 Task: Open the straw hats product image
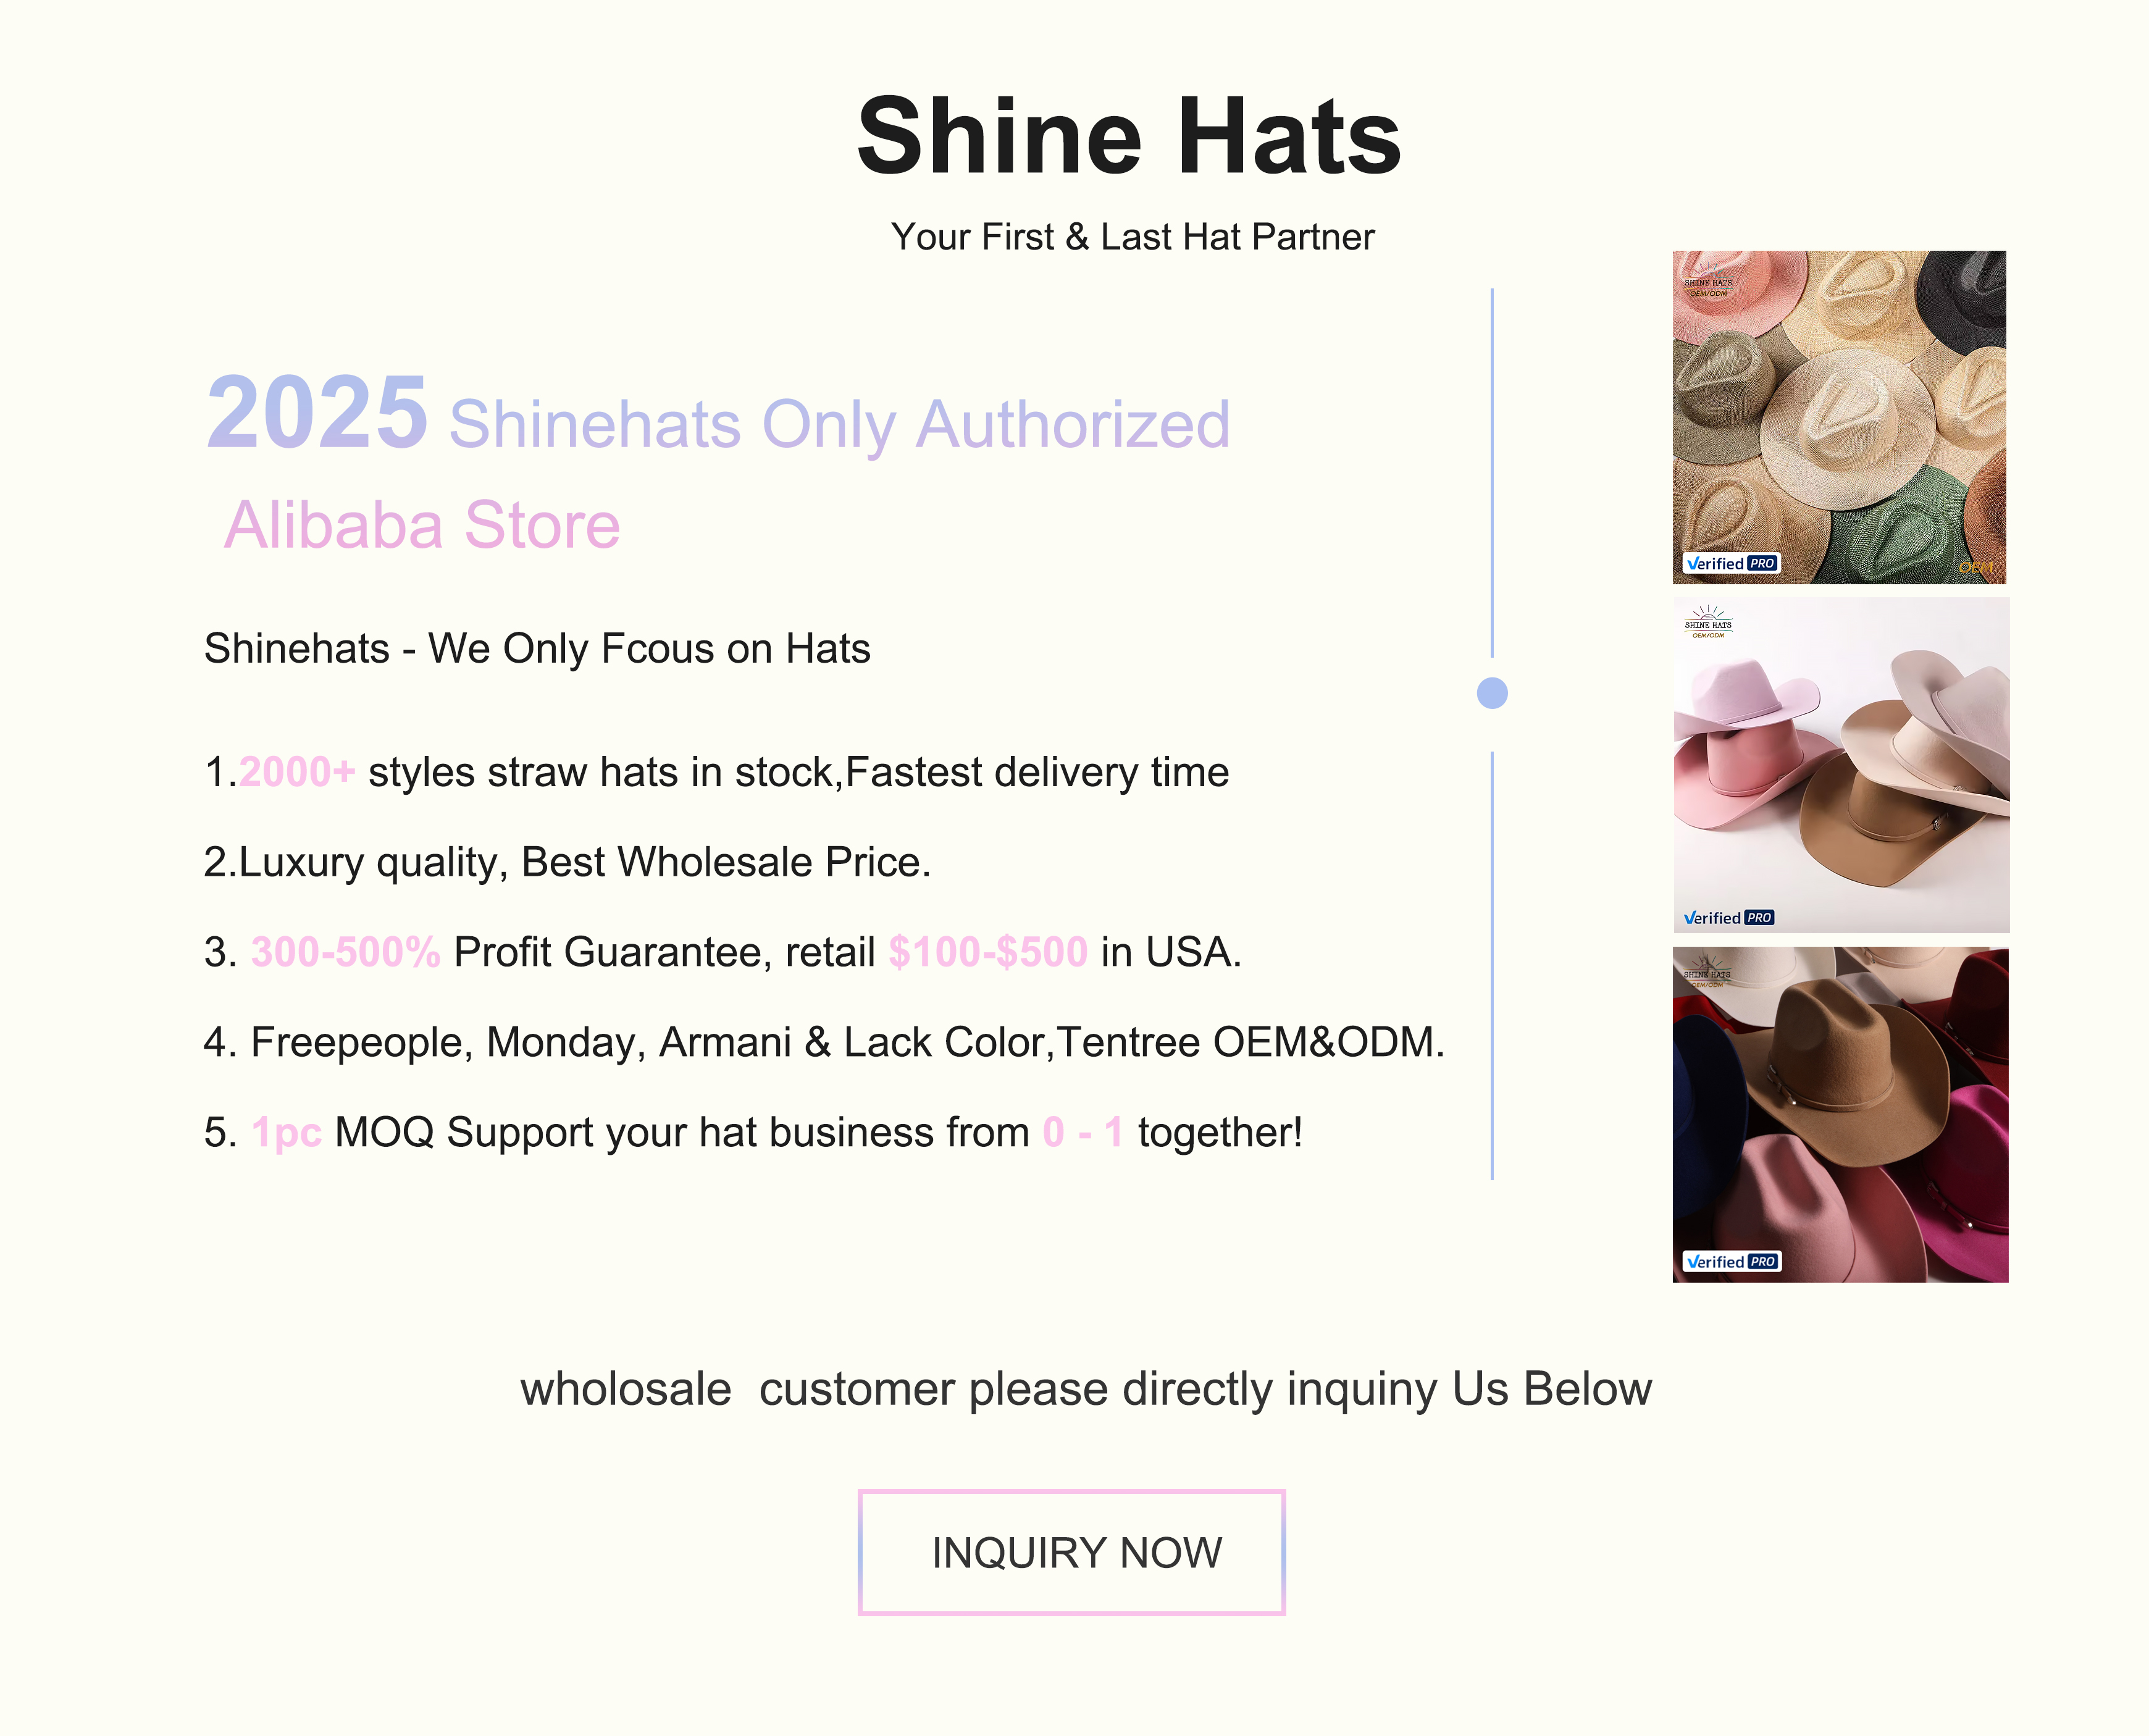pyautogui.click(x=1839, y=417)
